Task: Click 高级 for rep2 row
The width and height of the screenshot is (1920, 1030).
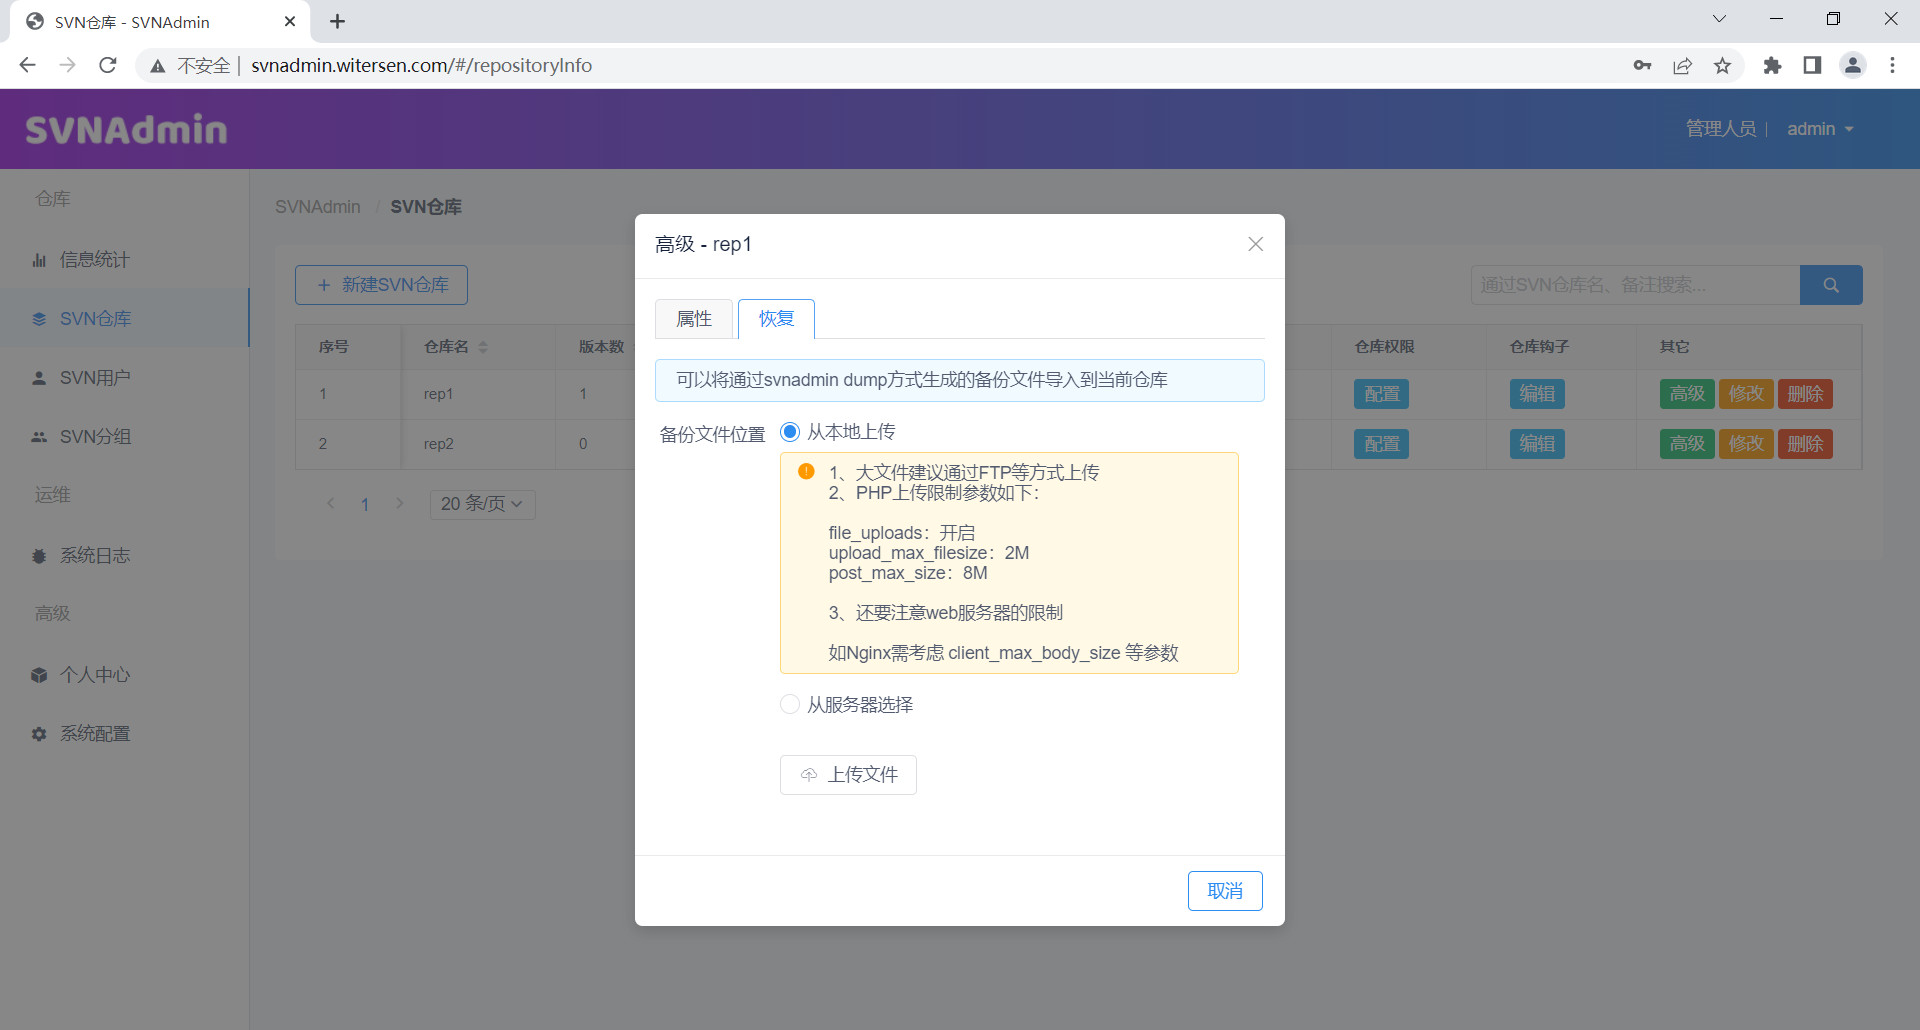Action: (x=1687, y=444)
